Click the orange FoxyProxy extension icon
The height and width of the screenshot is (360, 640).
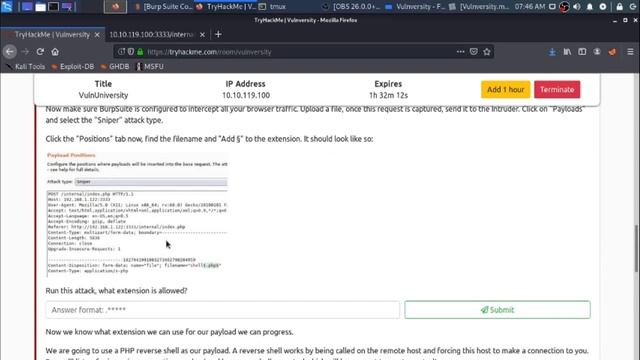[612, 52]
